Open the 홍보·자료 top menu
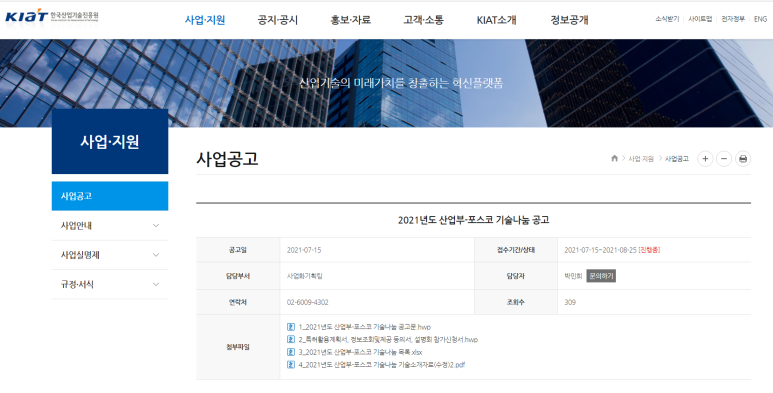Image resolution: width=773 pixels, height=393 pixels. pos(351,20)
